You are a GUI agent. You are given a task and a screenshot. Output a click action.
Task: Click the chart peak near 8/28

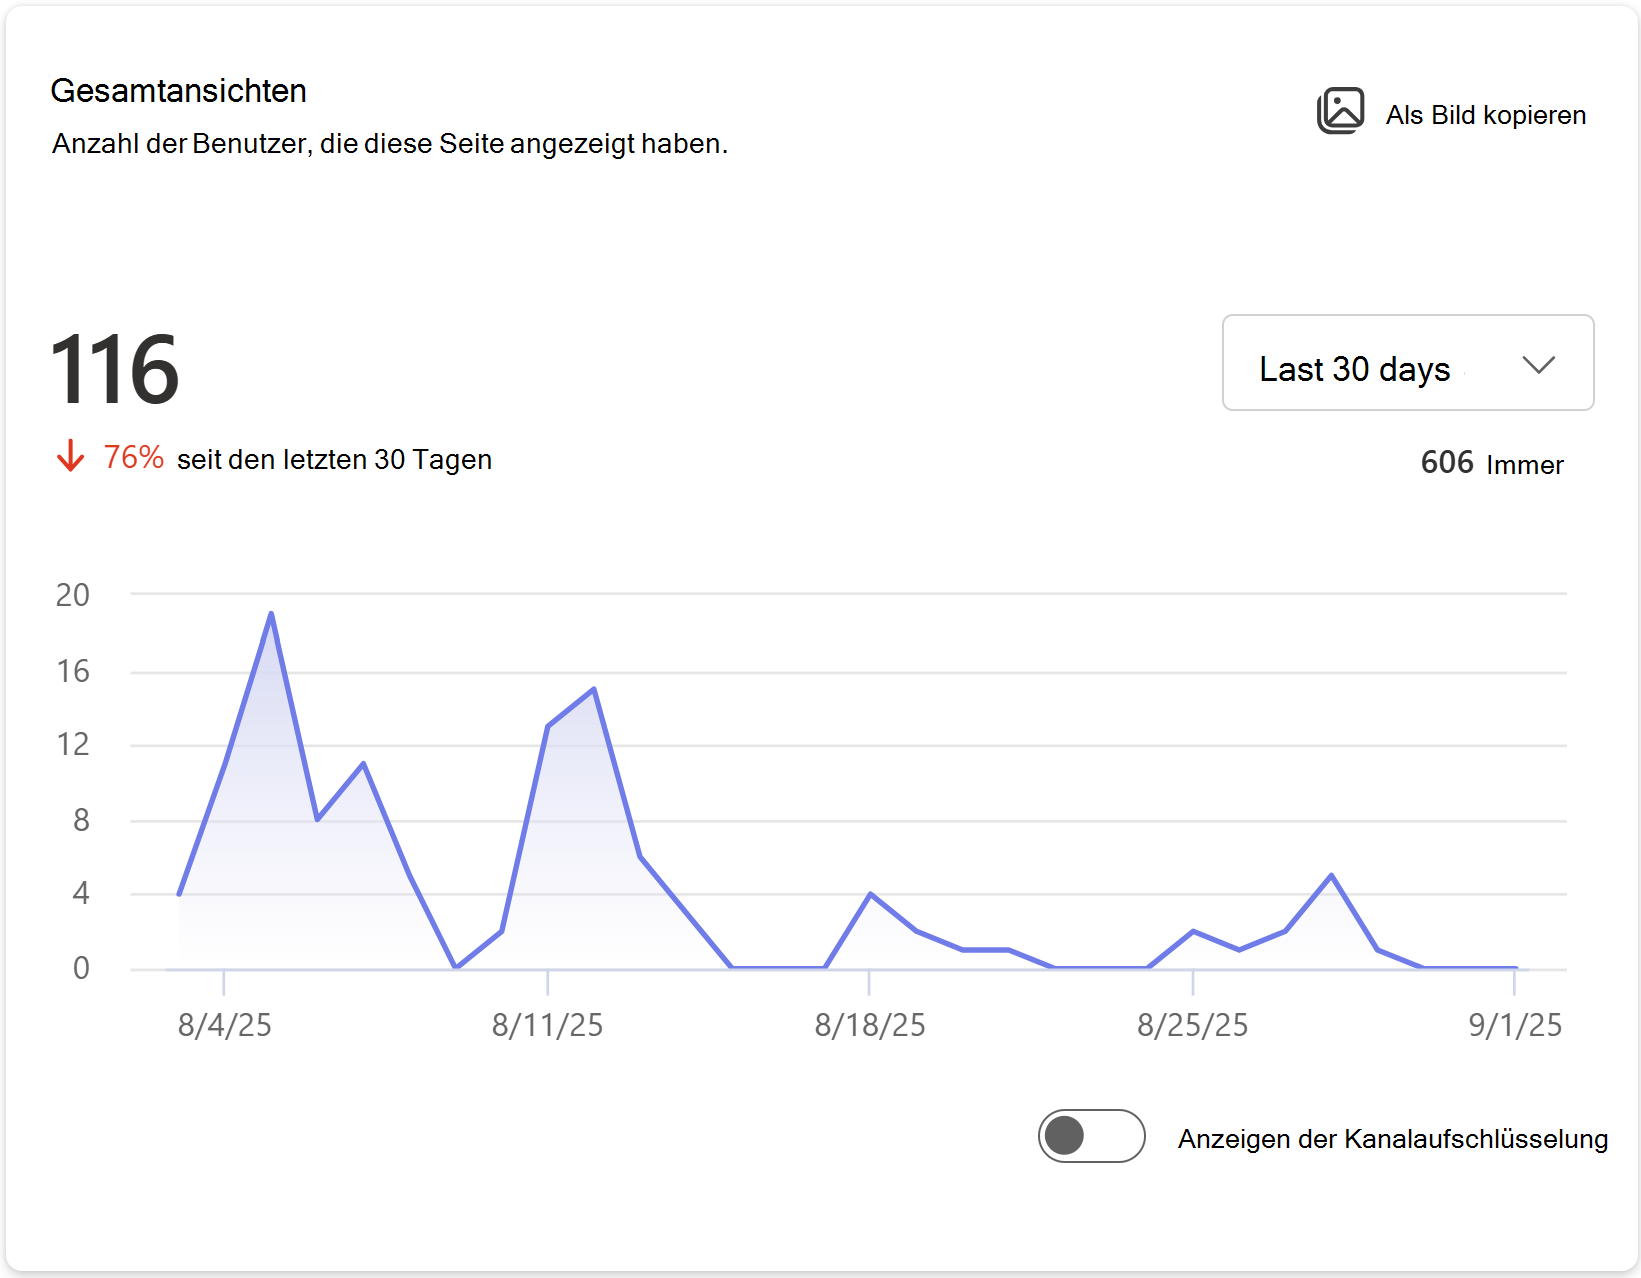(1331, 876)
